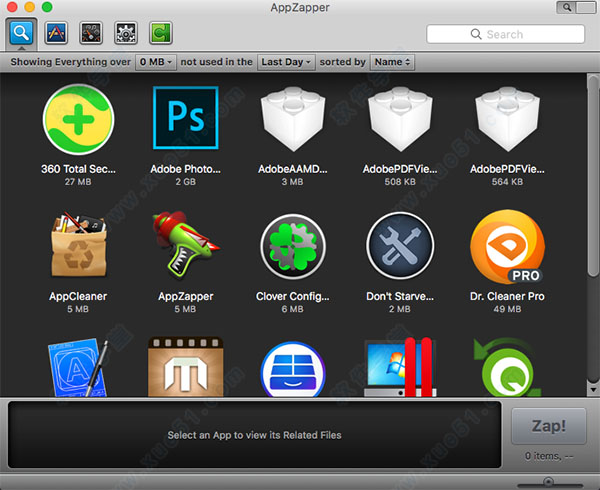
Task: Open the sorted by Name dropdown
Action: [391, 62]
